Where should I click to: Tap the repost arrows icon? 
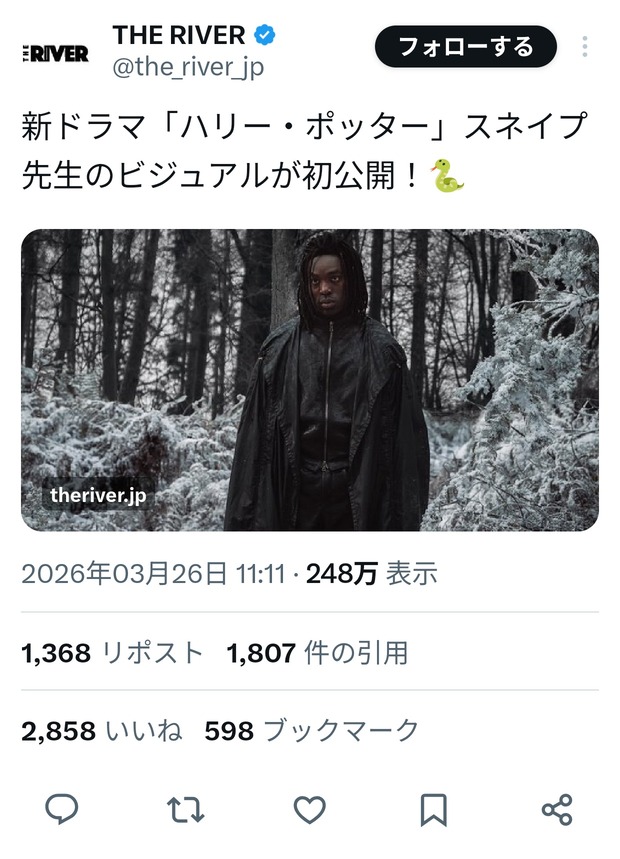186,810
